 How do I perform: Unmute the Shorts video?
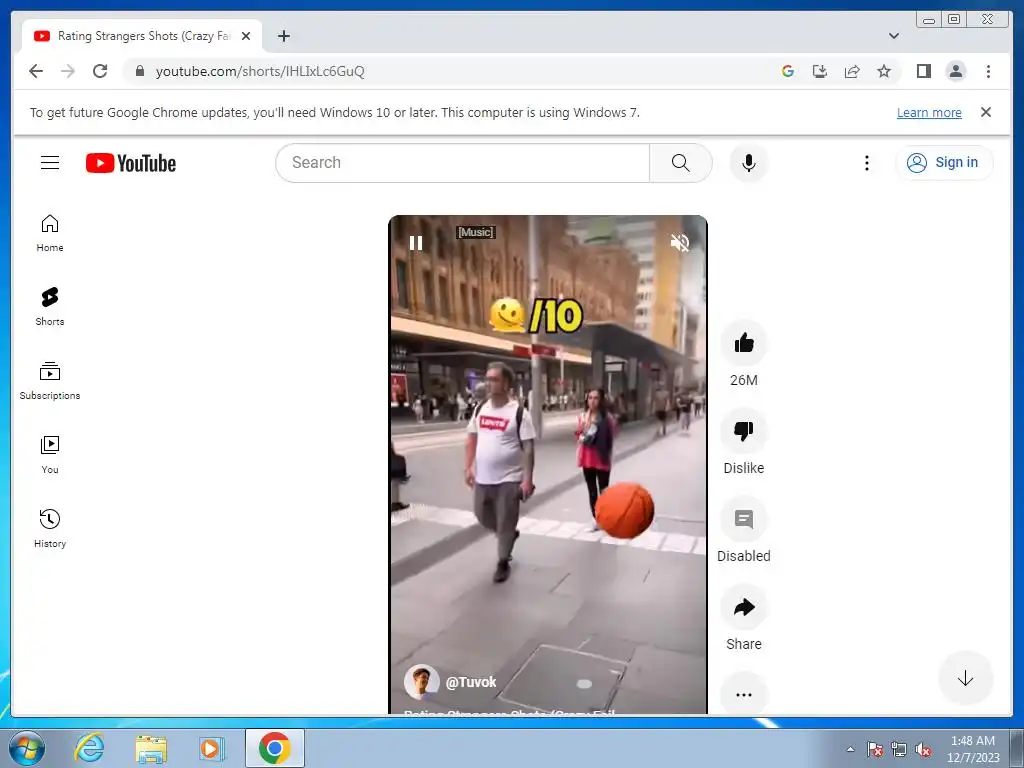coord(680,243)
